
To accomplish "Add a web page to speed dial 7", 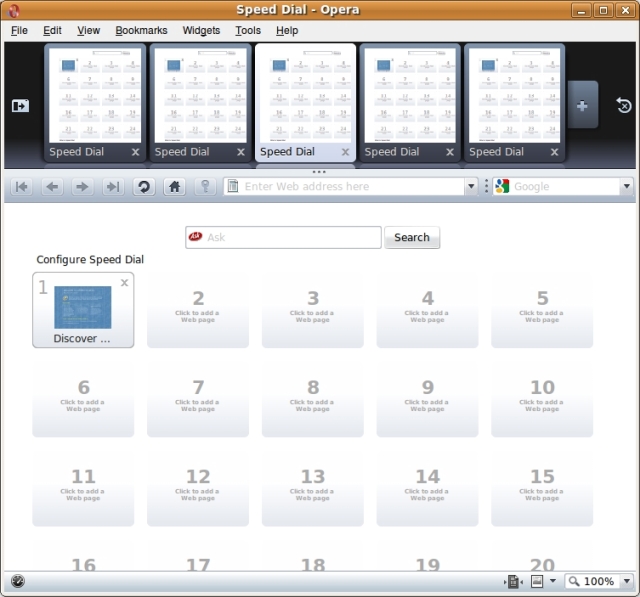I will pyautogui.click(x=198, y=400).
